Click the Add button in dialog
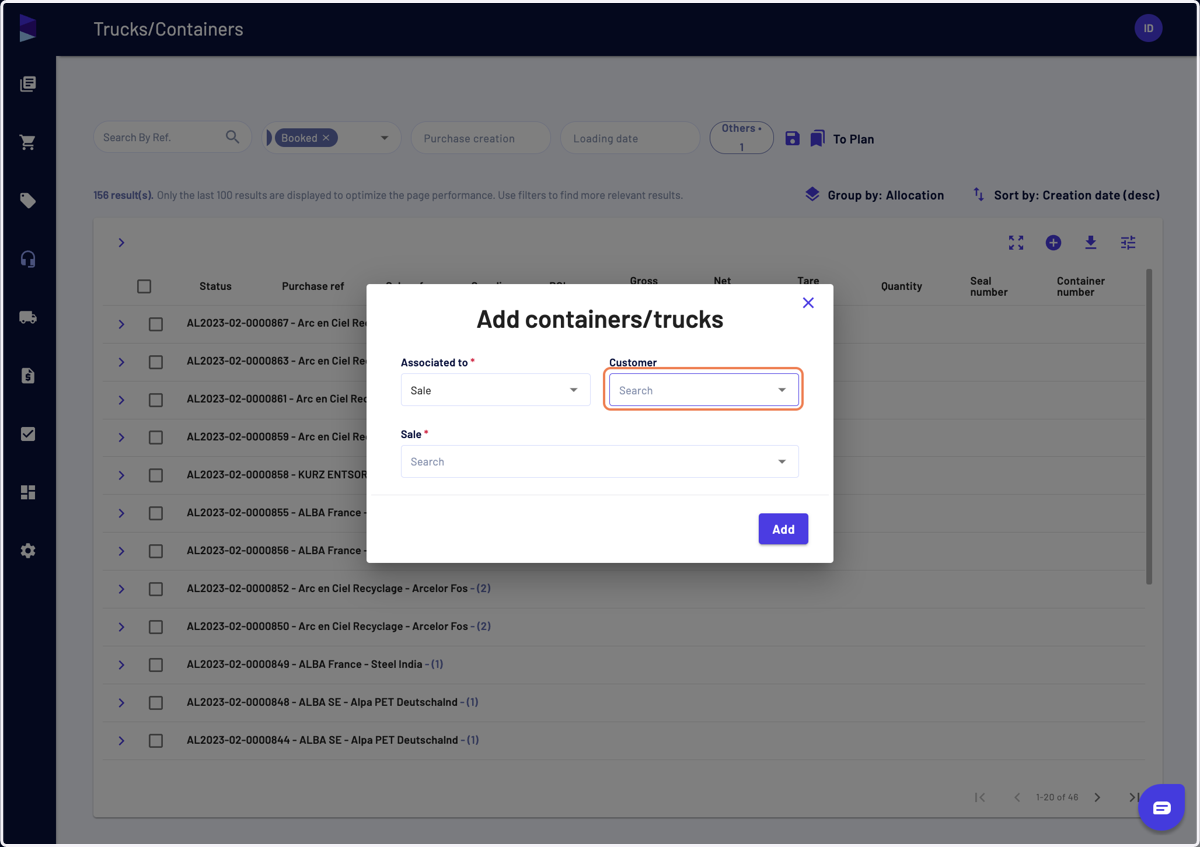Screen dimensions: 1200x847 [x=783, y=529]
